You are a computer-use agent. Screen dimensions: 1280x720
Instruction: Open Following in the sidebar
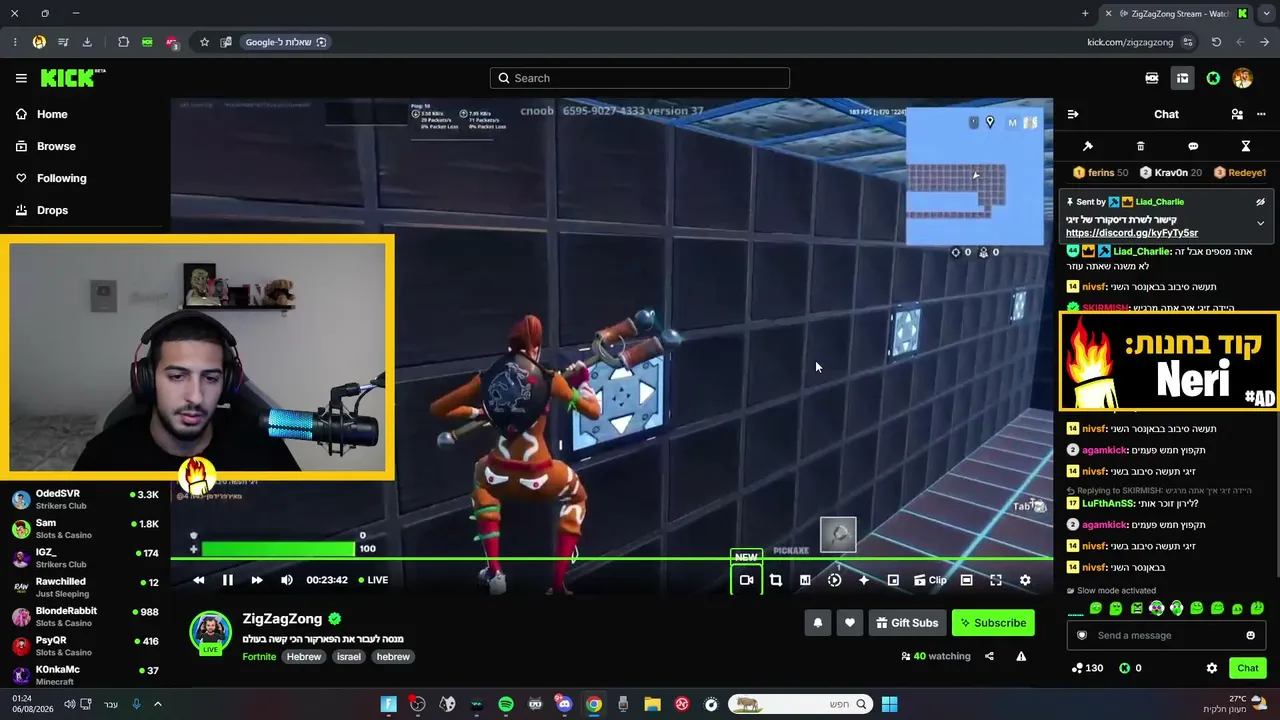[x=61, y=178]
